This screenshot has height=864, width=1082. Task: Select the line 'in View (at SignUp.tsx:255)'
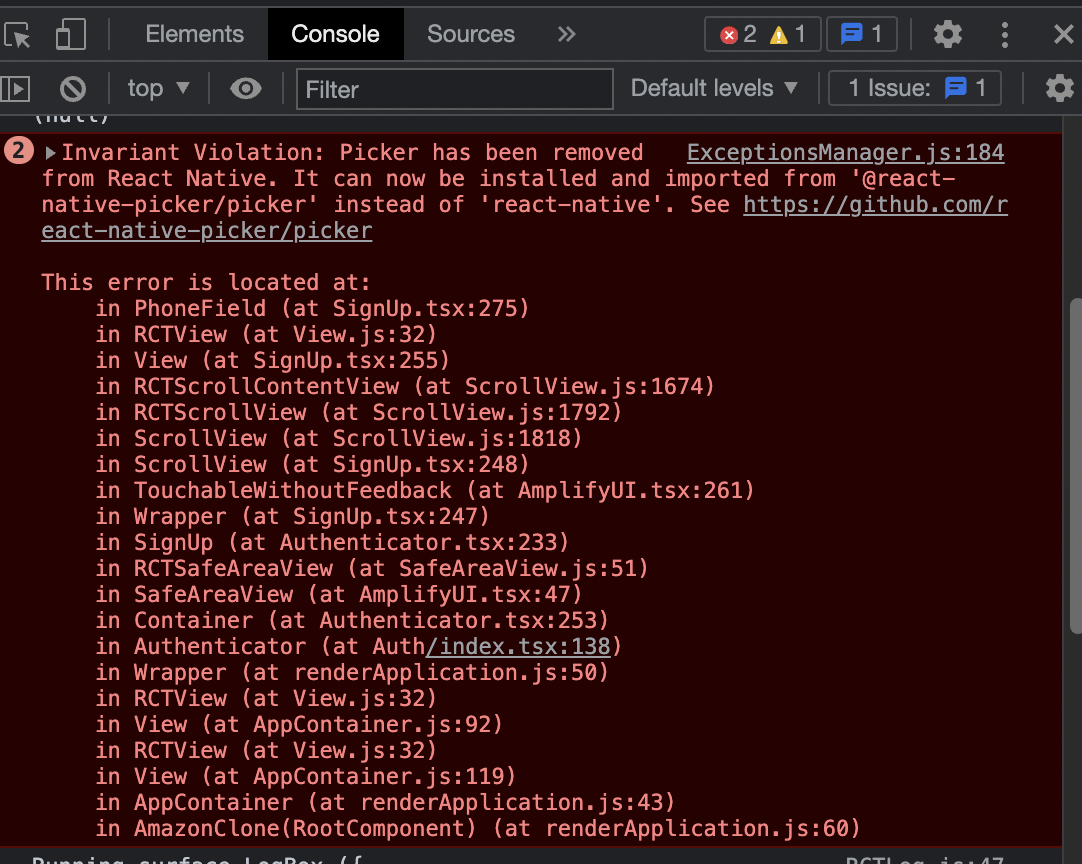click(273, 360)
